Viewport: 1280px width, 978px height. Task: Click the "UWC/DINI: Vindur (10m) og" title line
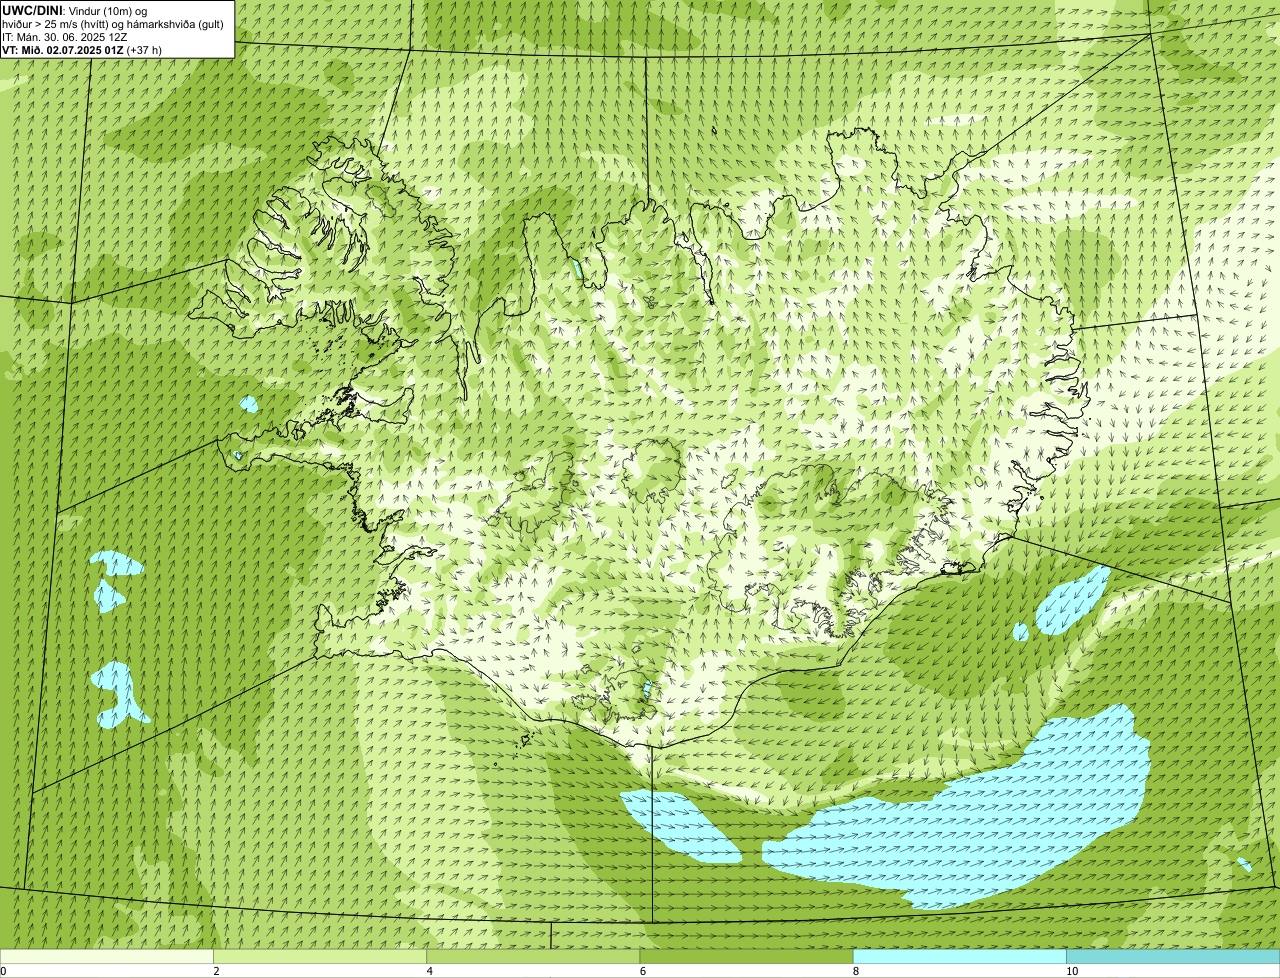tap(74, 11)
